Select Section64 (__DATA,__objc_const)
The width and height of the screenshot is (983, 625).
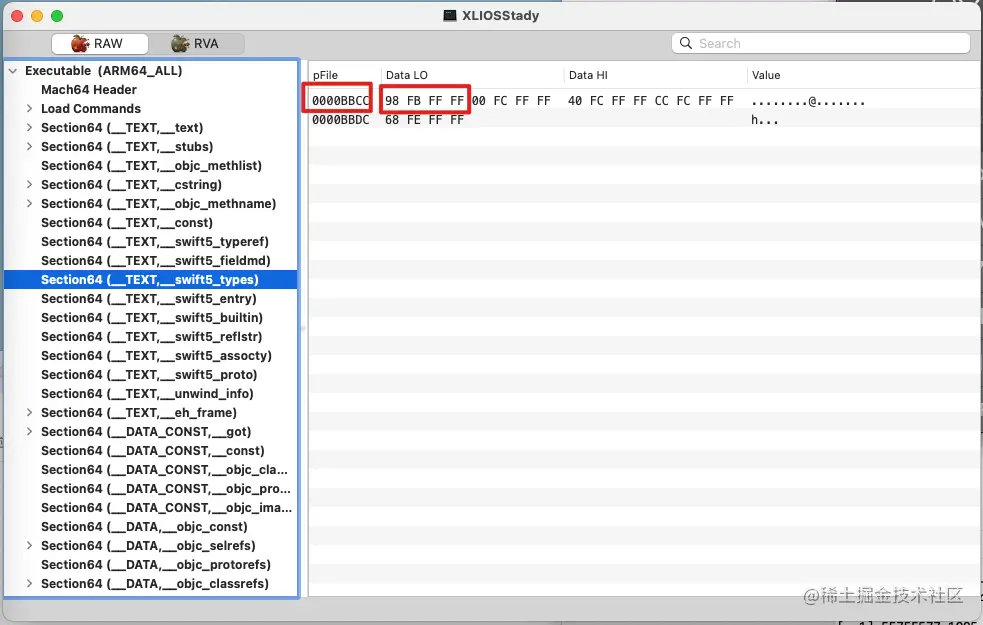151,527
